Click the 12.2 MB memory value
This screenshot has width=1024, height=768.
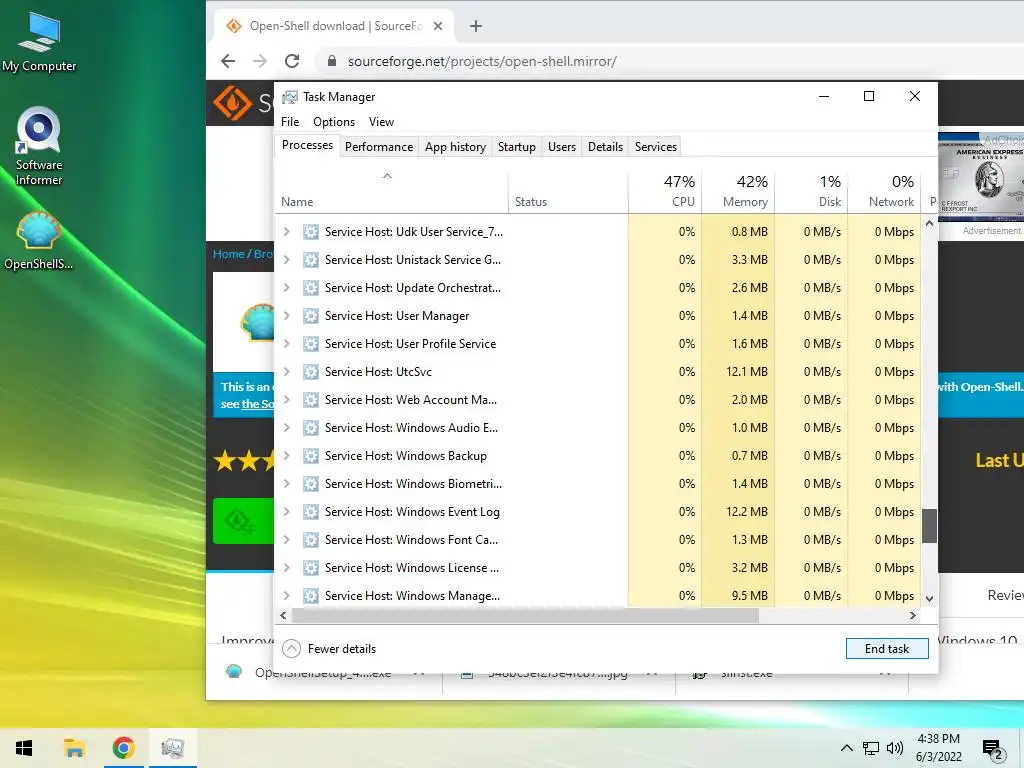point(746,512)
